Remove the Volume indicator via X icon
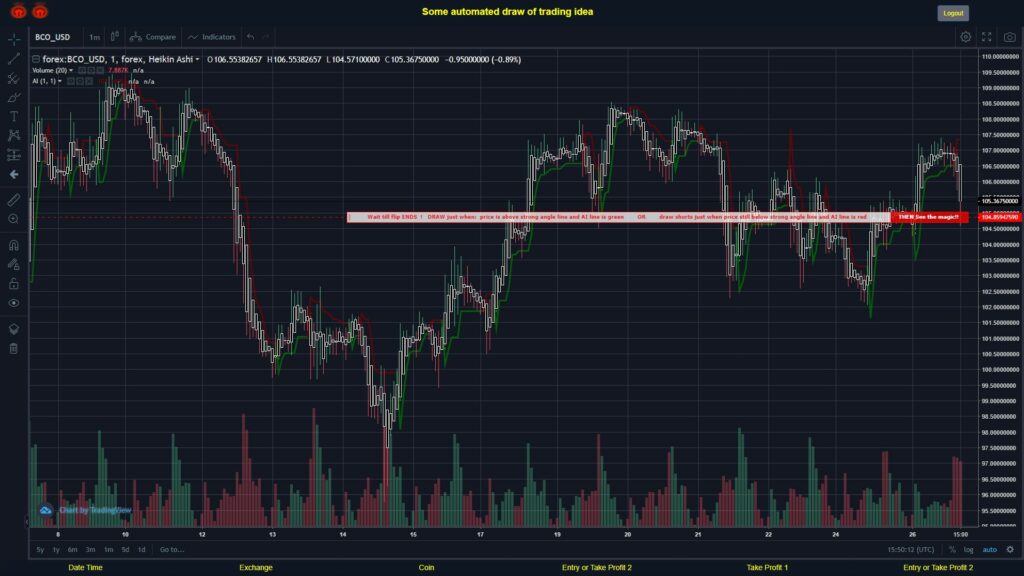 point(100,71)
